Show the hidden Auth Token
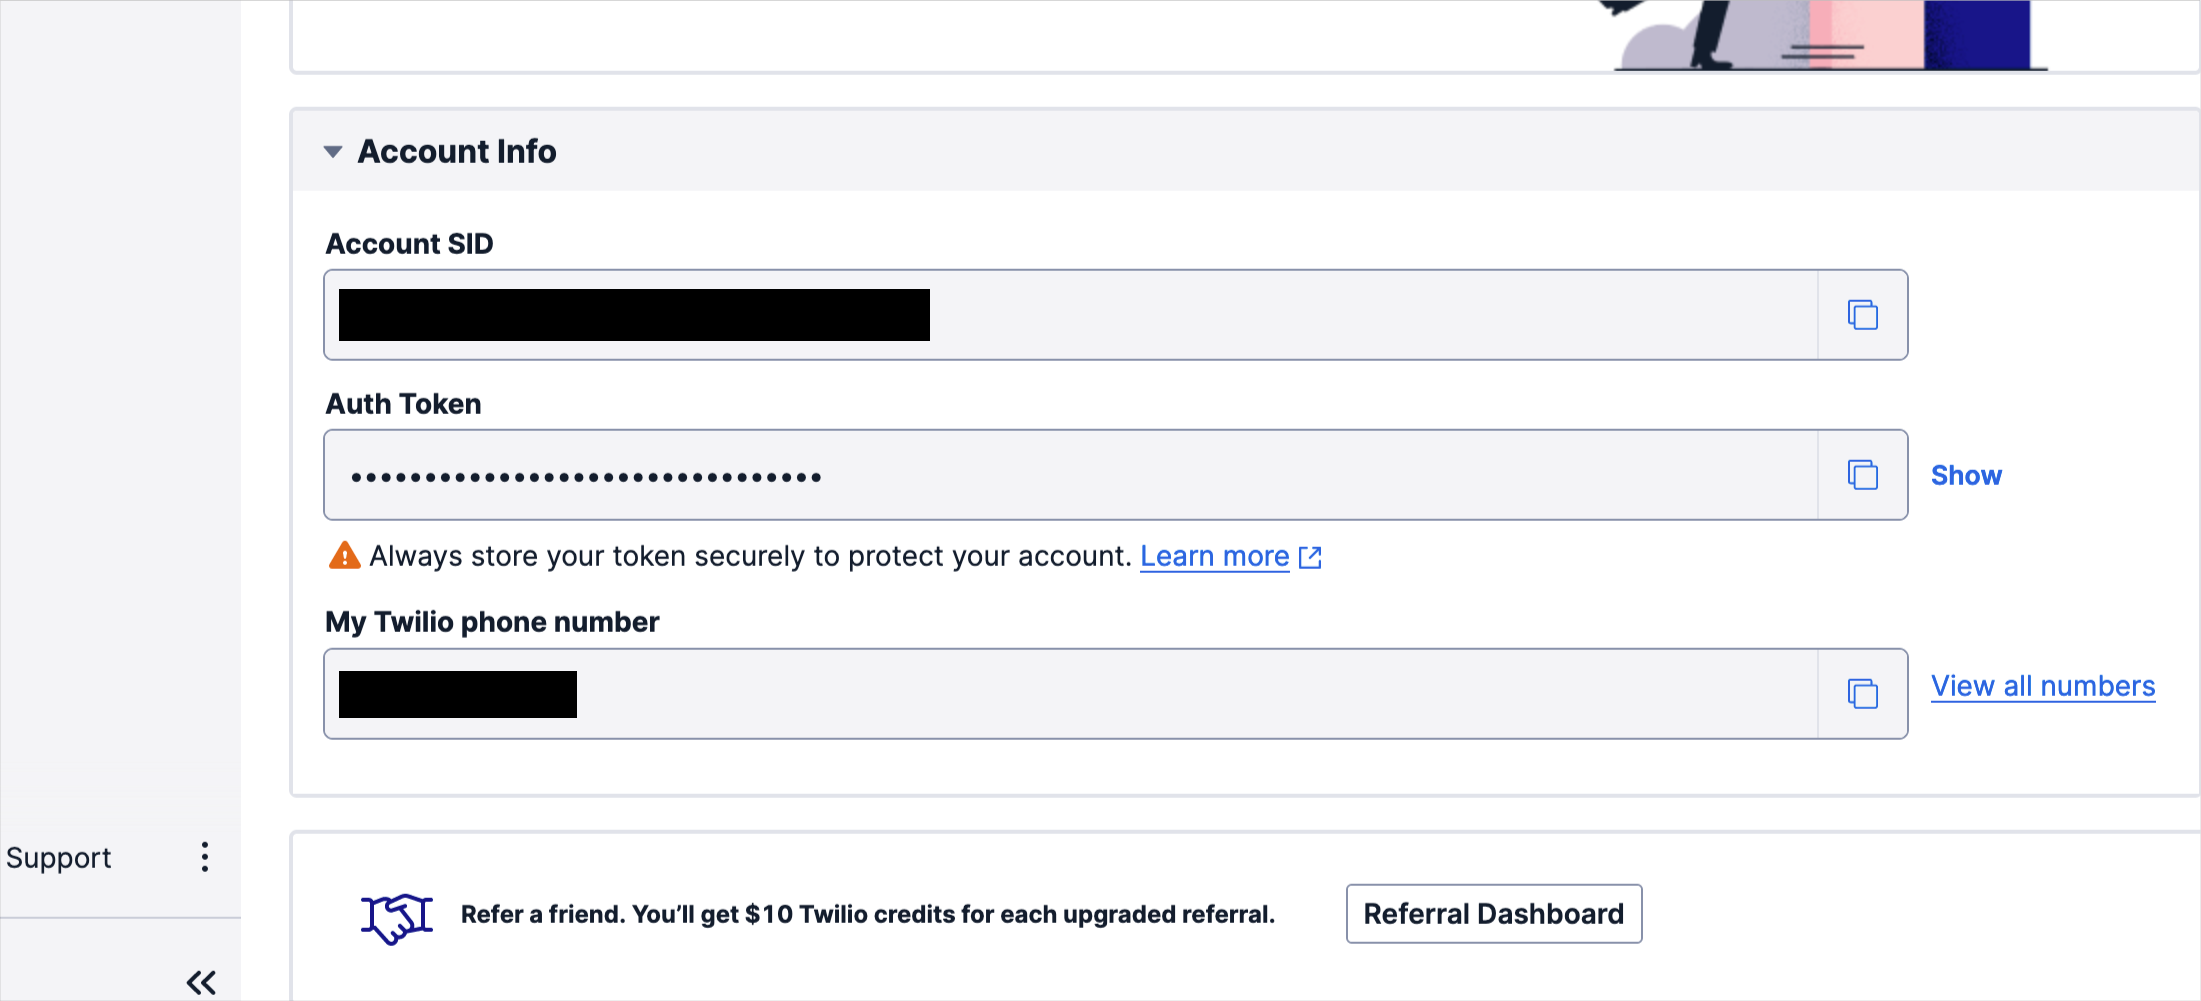 (x=1966, y=476)
